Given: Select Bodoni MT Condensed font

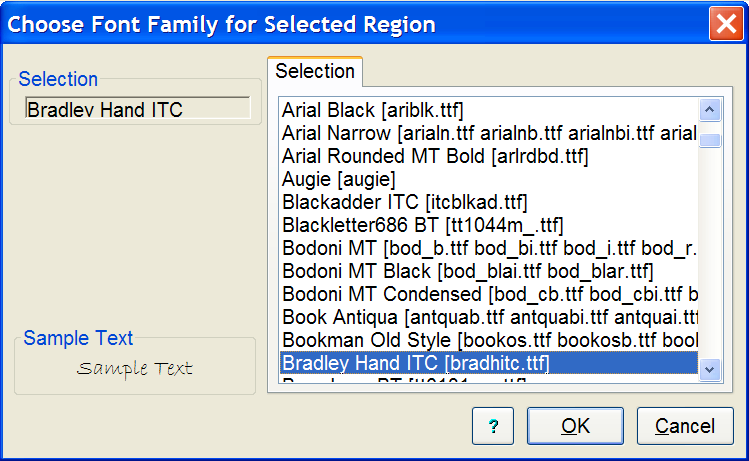Looking at the screenshot, I should pos(488,294).
